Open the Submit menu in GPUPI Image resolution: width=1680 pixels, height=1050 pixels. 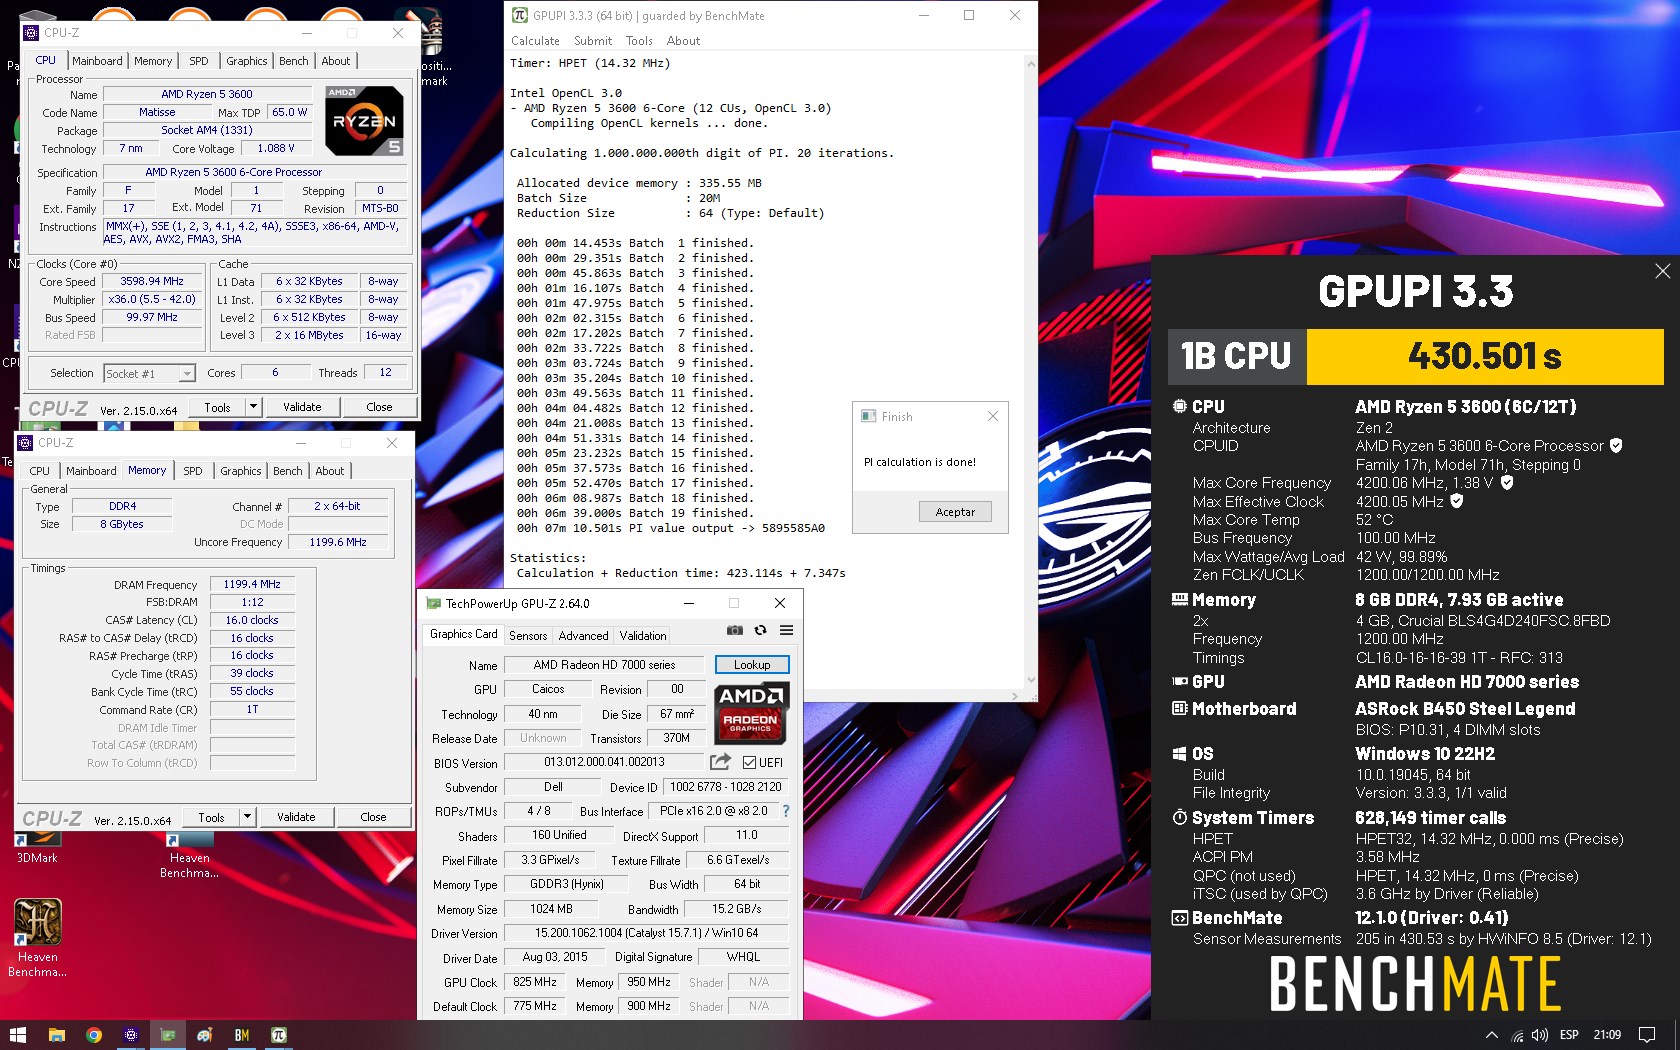pyautogui.click(x=593, y=41)
